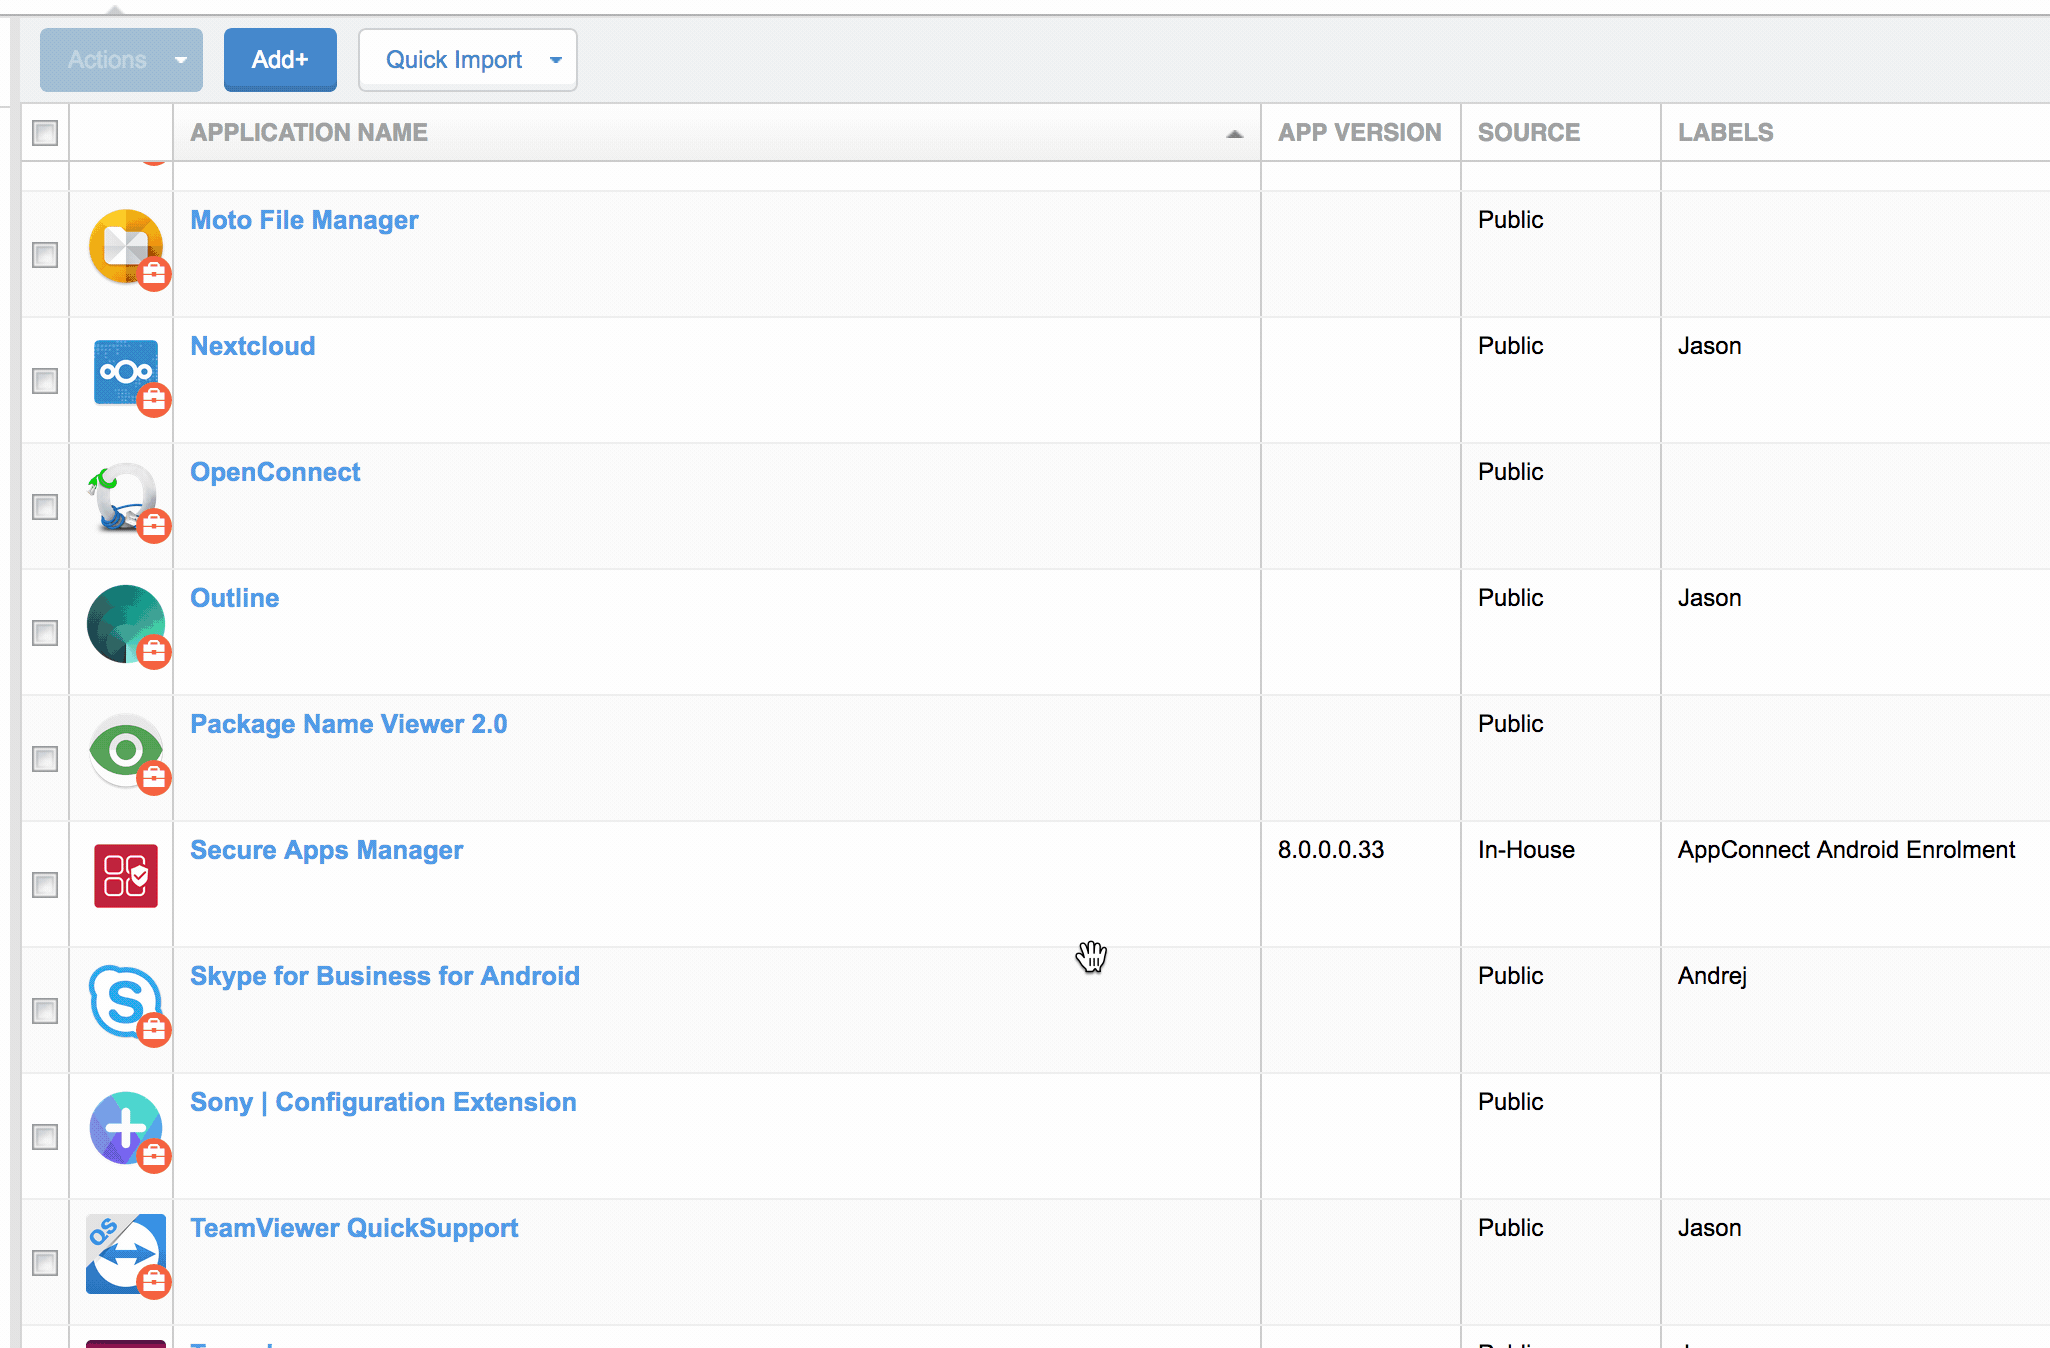Click the OpenConnect app icon
This screenshot has width=2050, height=1348.
point(124,498)
